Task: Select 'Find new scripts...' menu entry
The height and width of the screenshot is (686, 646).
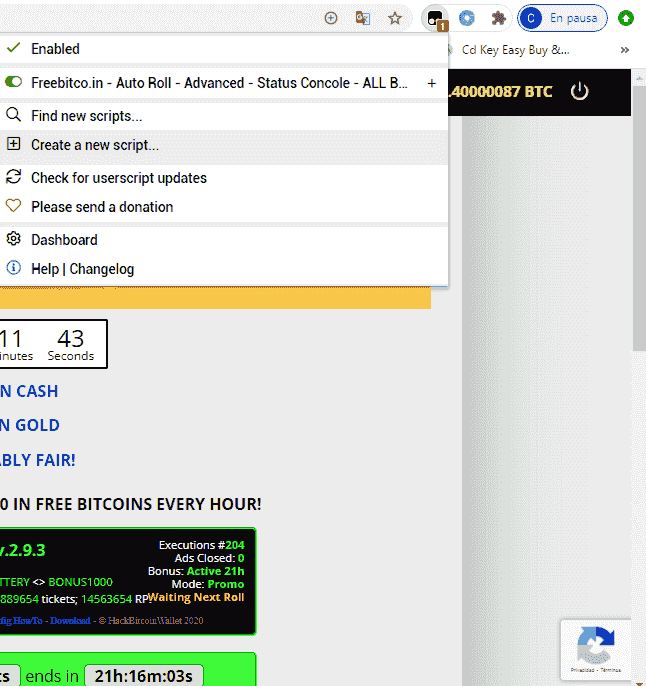Action: click(x=224, y=116)
